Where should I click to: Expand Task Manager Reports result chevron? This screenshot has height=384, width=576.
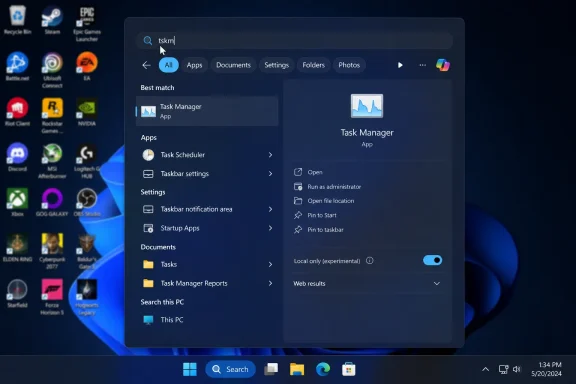tap(270, 283)
